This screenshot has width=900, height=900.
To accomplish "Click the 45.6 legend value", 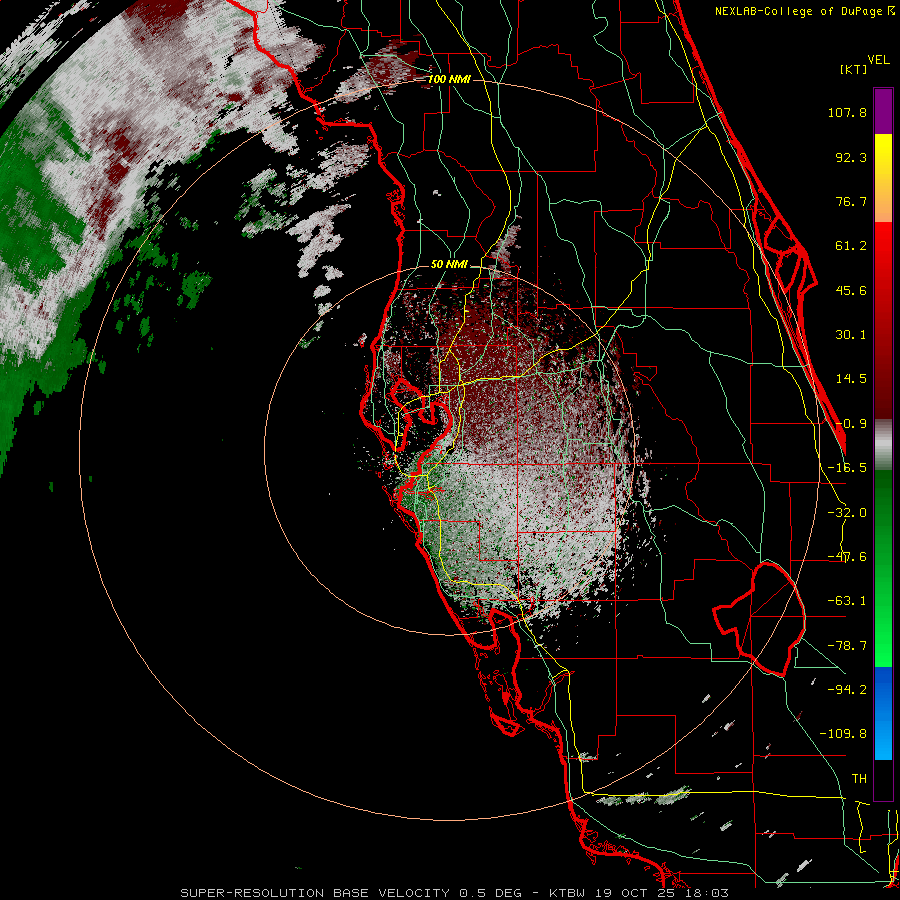I will point(851,290).
